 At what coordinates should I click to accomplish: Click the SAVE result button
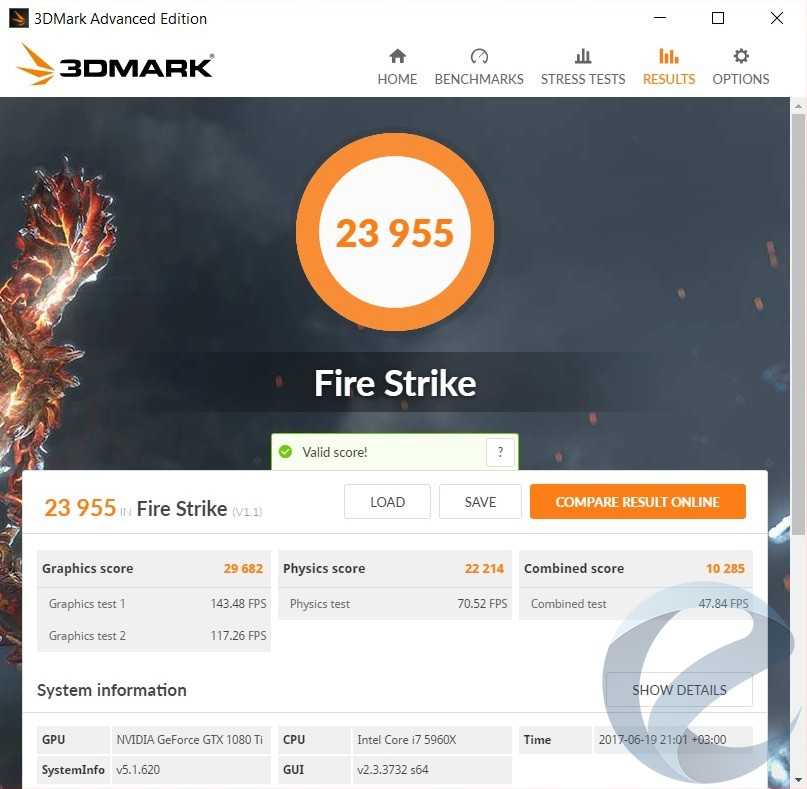[x=480, y=502]
